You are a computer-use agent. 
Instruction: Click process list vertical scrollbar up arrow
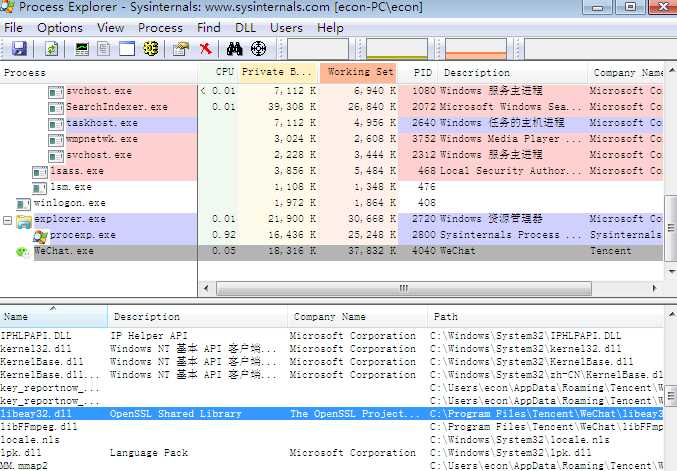671,70
